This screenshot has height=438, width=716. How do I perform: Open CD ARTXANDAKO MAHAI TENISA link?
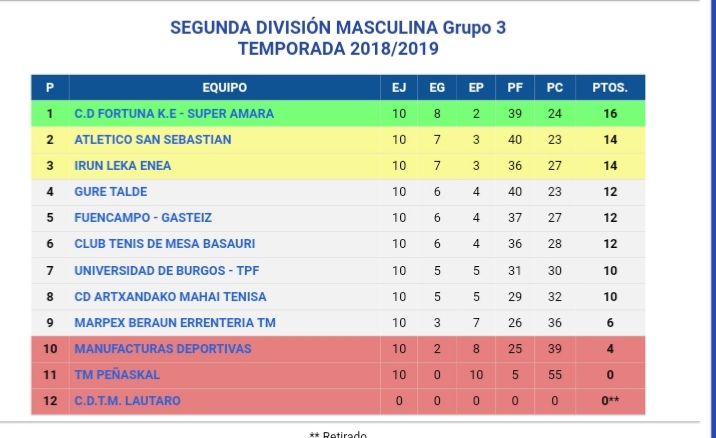(170, 296)
